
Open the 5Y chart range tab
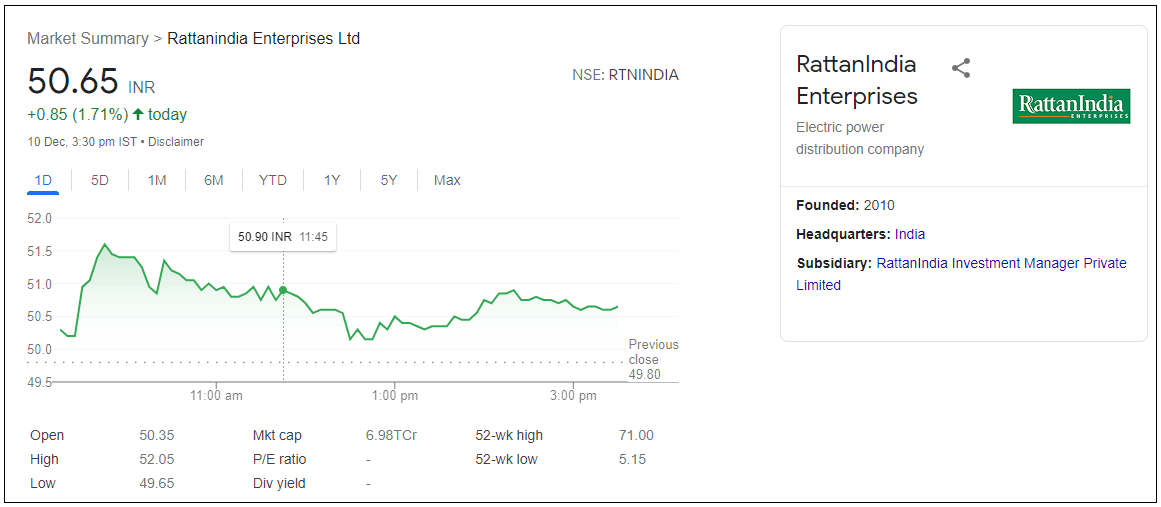point(389,180)
